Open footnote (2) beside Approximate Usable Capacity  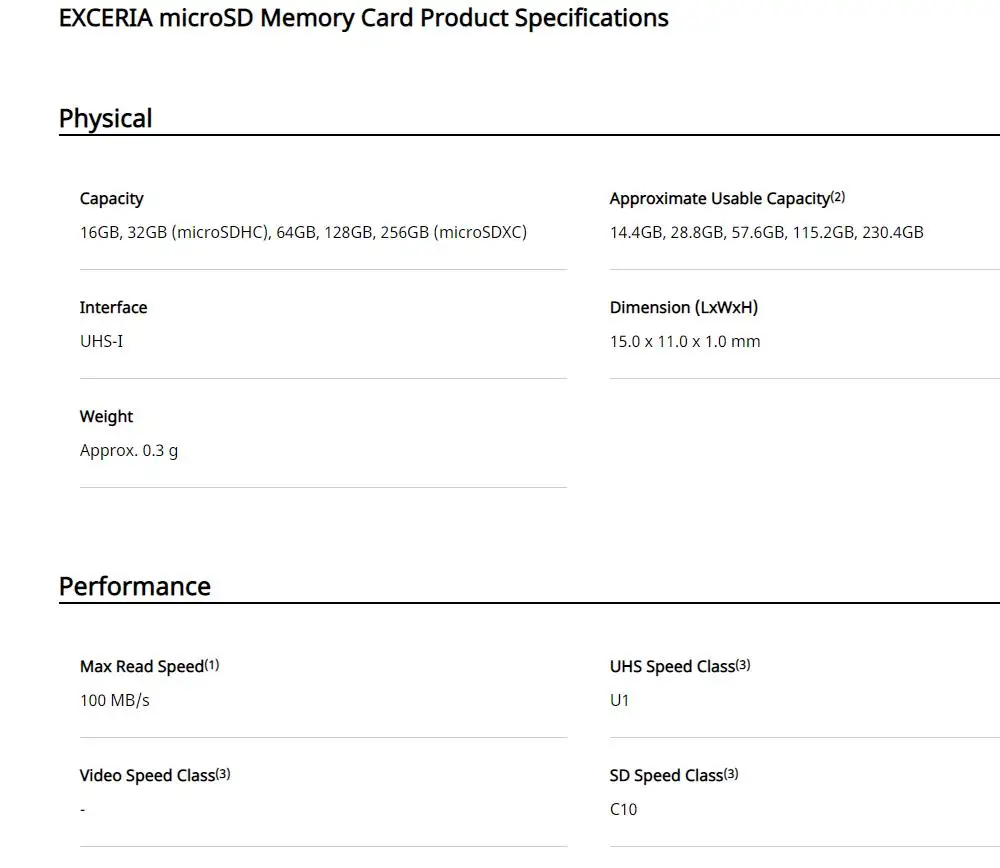click(838, 196)
